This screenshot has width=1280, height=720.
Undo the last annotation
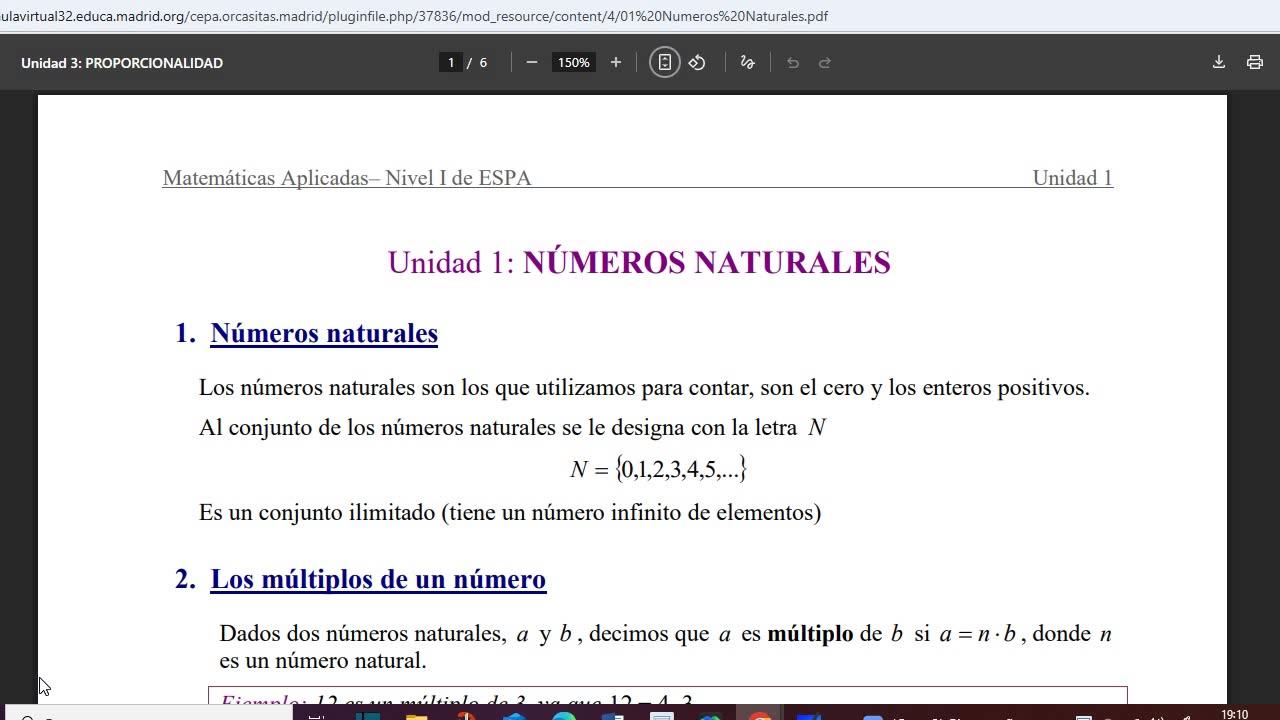click(793, 62)
